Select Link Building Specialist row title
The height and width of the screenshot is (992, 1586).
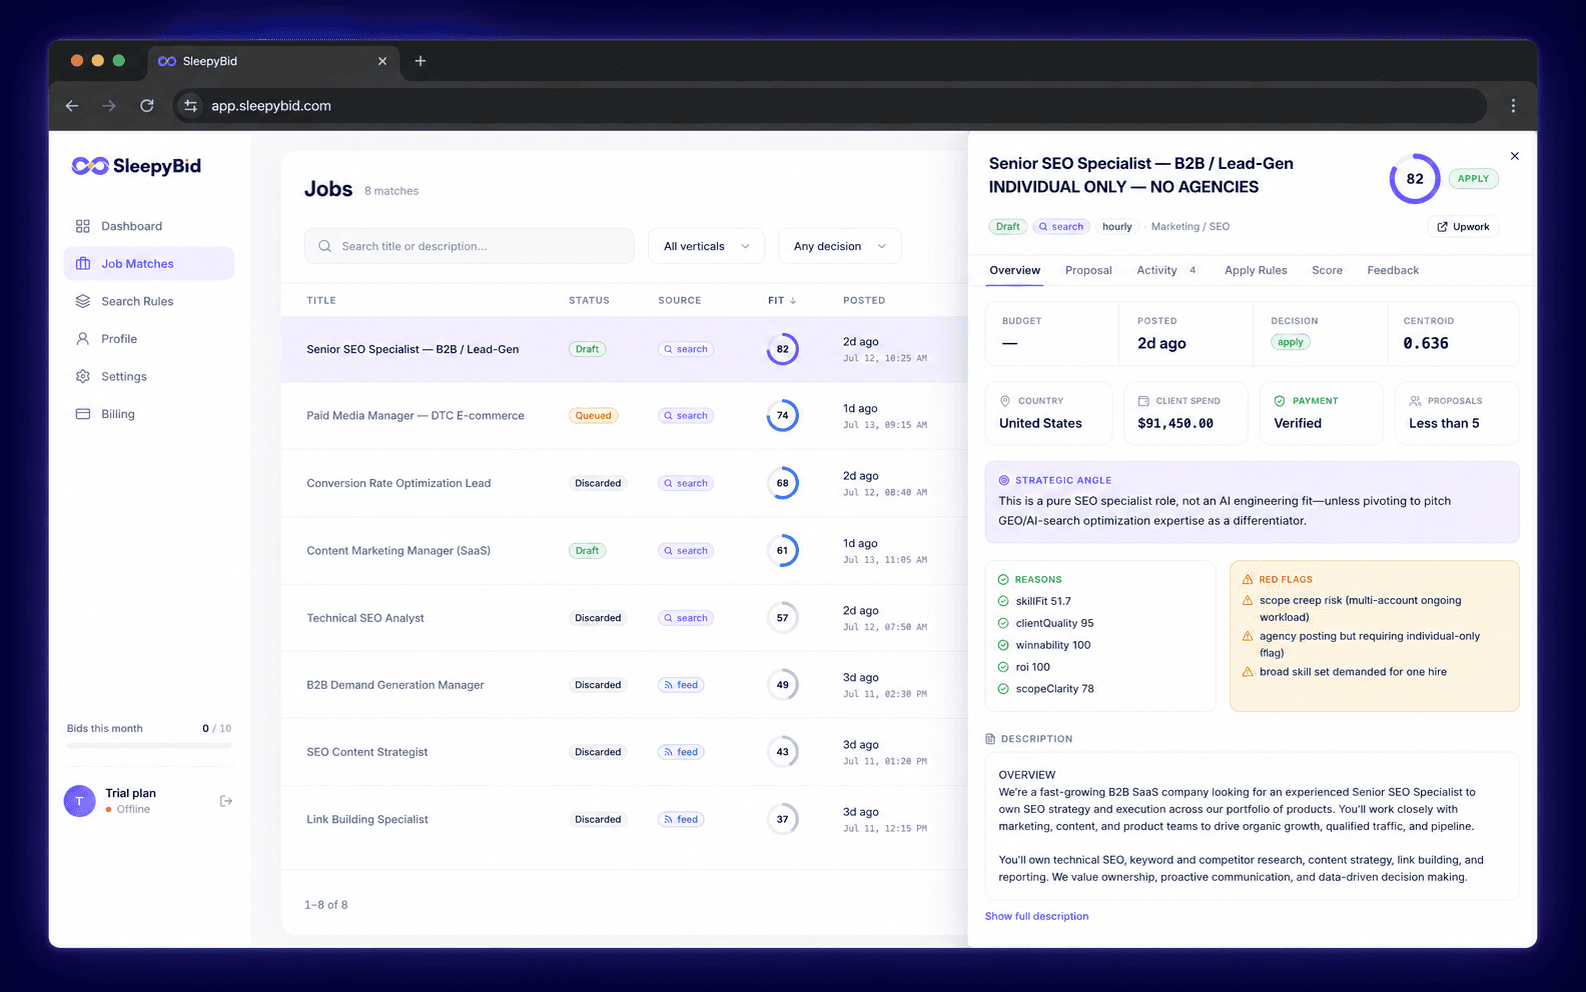click(367, 819)
